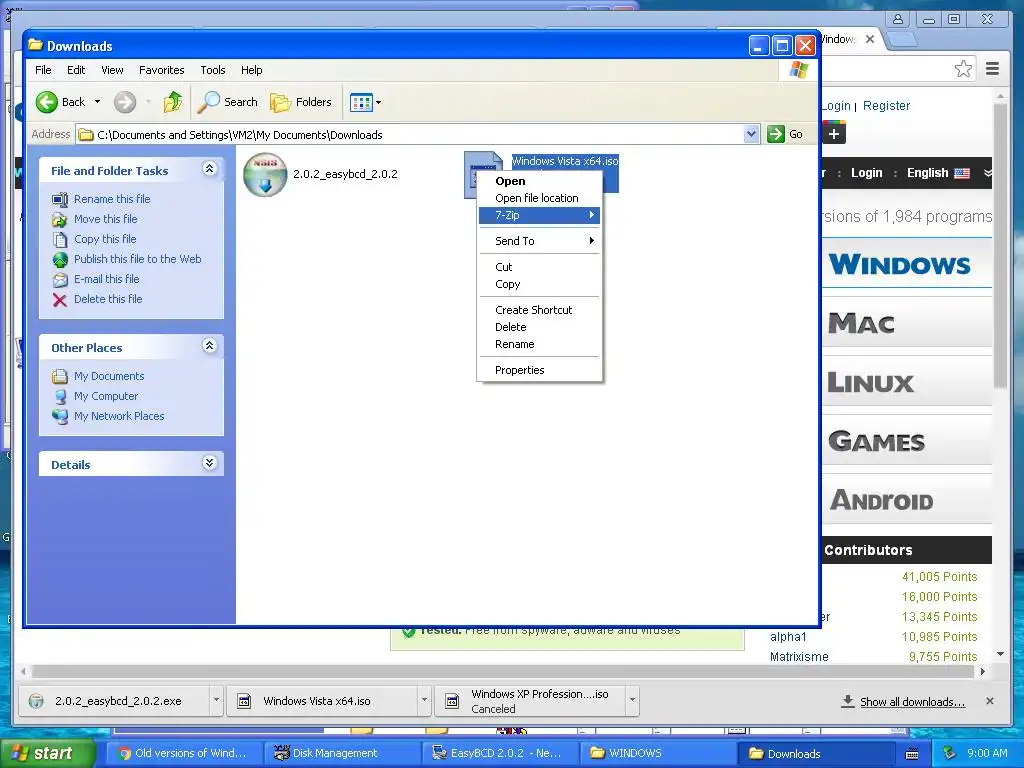The width and height of the screenshot is (1024, 768).
Task: Expand the Details panel
Action: (x=209, y=463)
